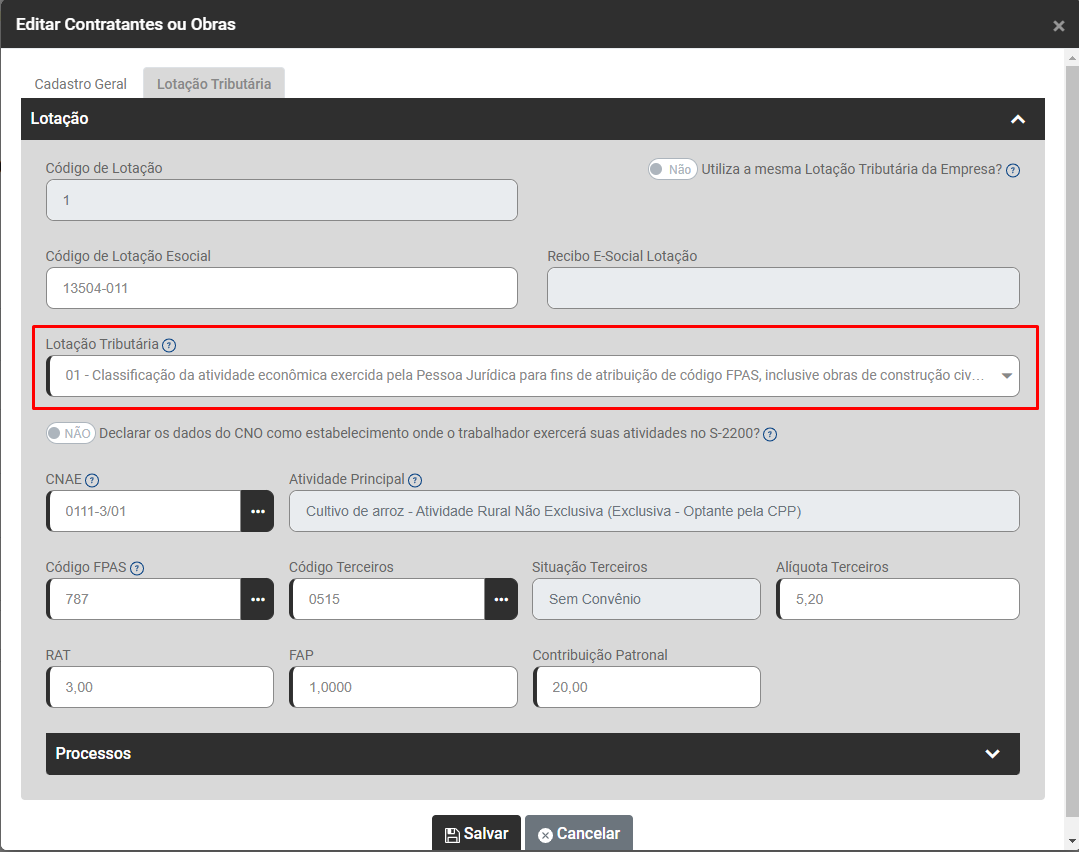This screenshot has width=1079, height=852.
Task: Click help icon beside Lotação Tributária label
Action: click(169, 345)
